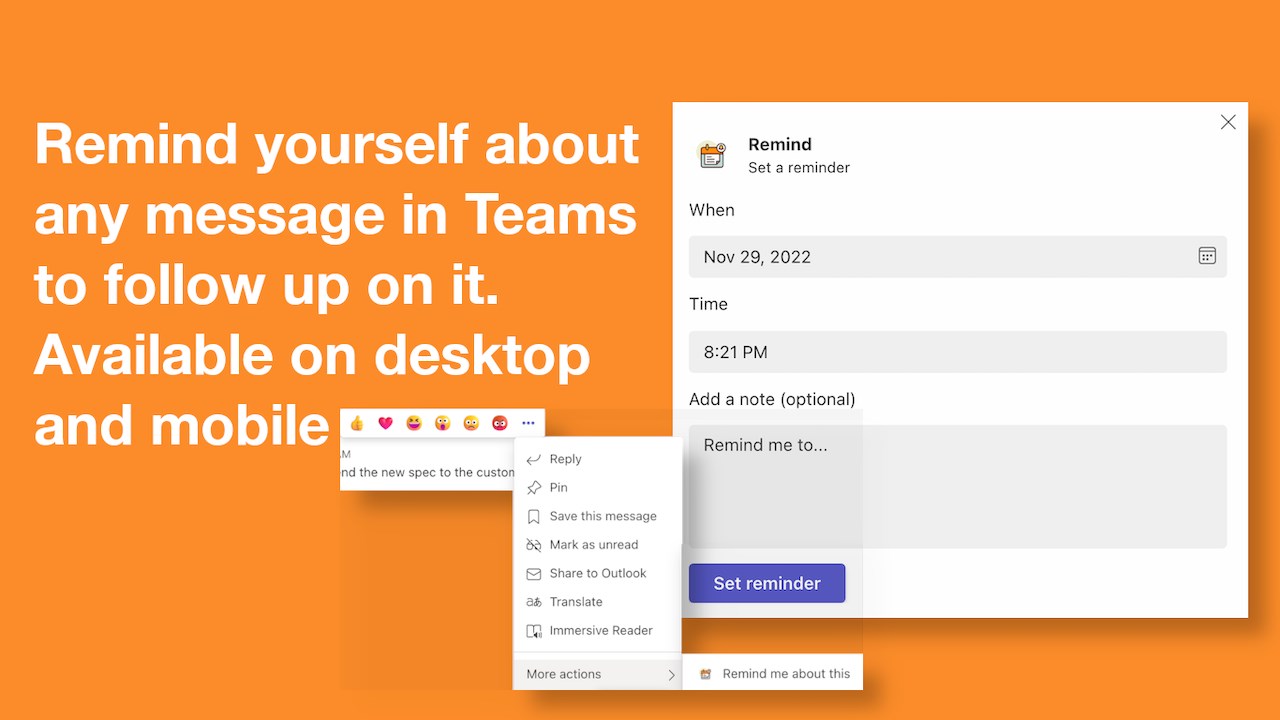Click the Remind title text

click(x=780, y=144)
